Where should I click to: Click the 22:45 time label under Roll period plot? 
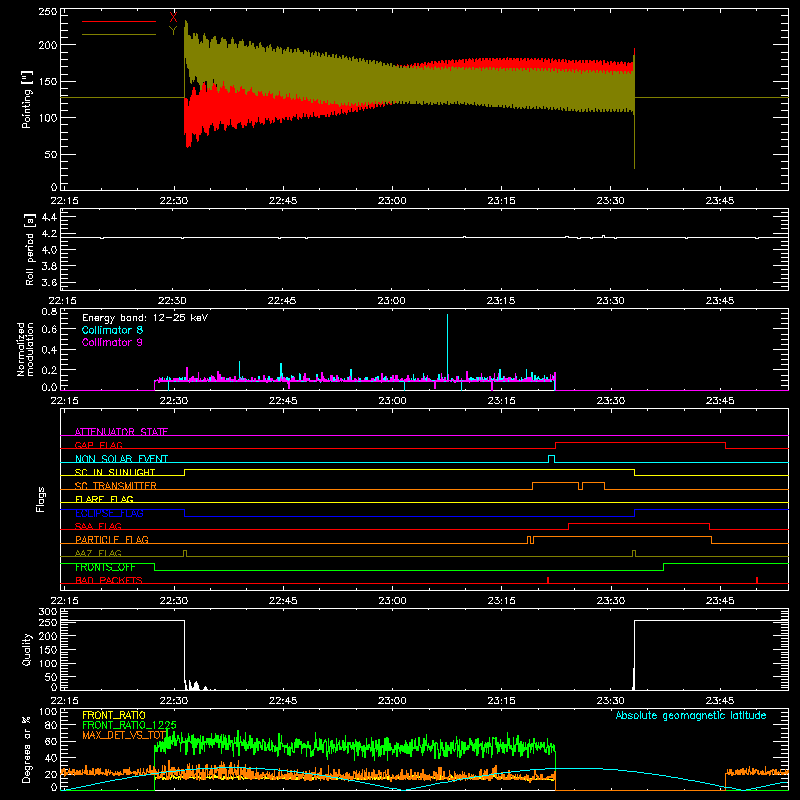(x=282, y=301)
